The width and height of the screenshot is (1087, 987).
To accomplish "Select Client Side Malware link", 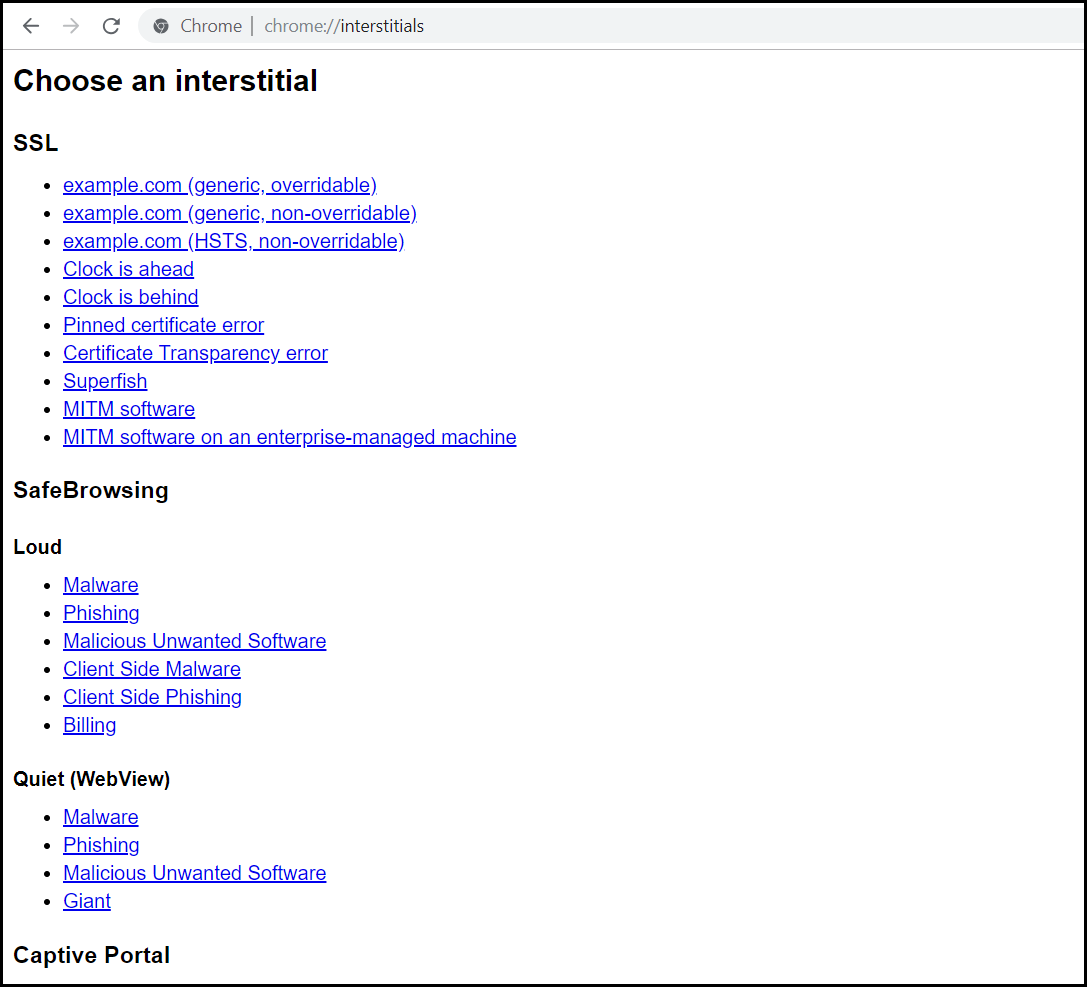I will tap(151, 669).
